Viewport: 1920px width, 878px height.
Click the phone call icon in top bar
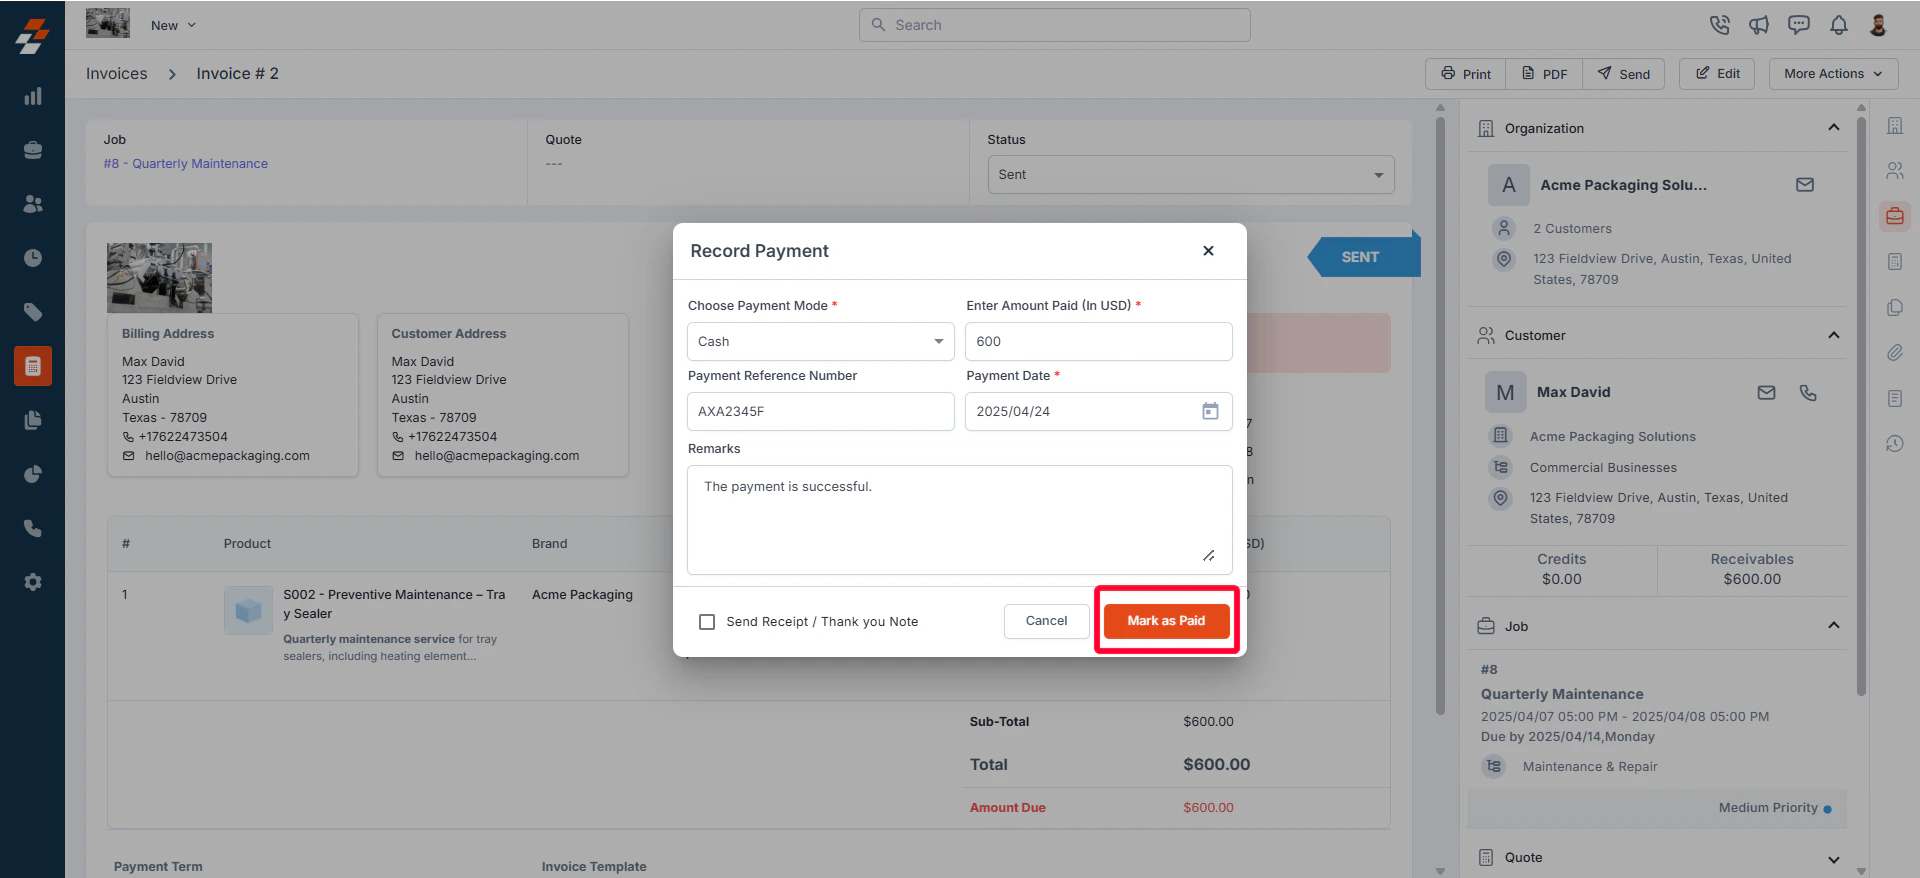[x=1719, y=25]
